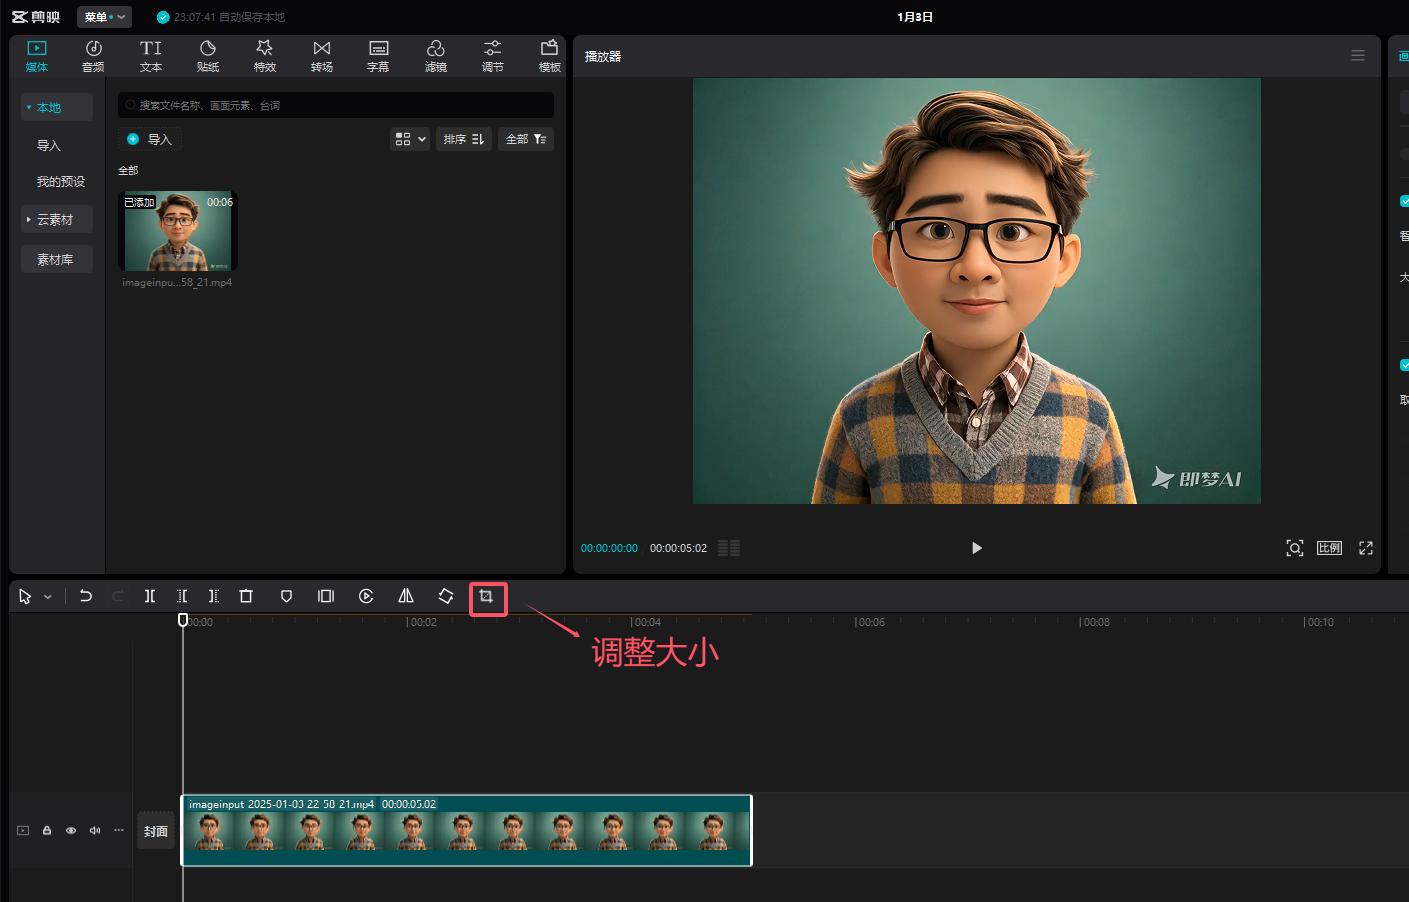This screenshot has width=1409, height=902.
Task: Delete the selected clip with trash icon
Action: tap(246, 597)
